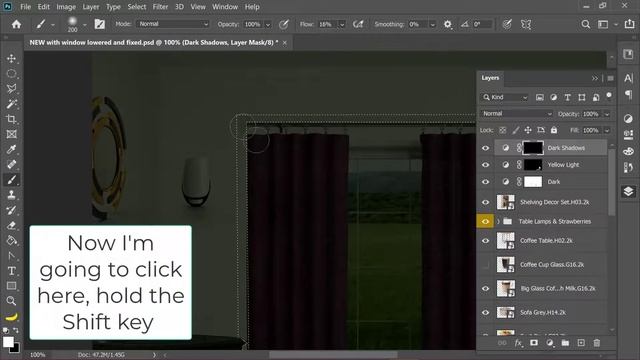Image resolution: width=640 pixels, height=360 pixels.
Task: Hide the Dark adjustment layer
Action: click(485, 182)
